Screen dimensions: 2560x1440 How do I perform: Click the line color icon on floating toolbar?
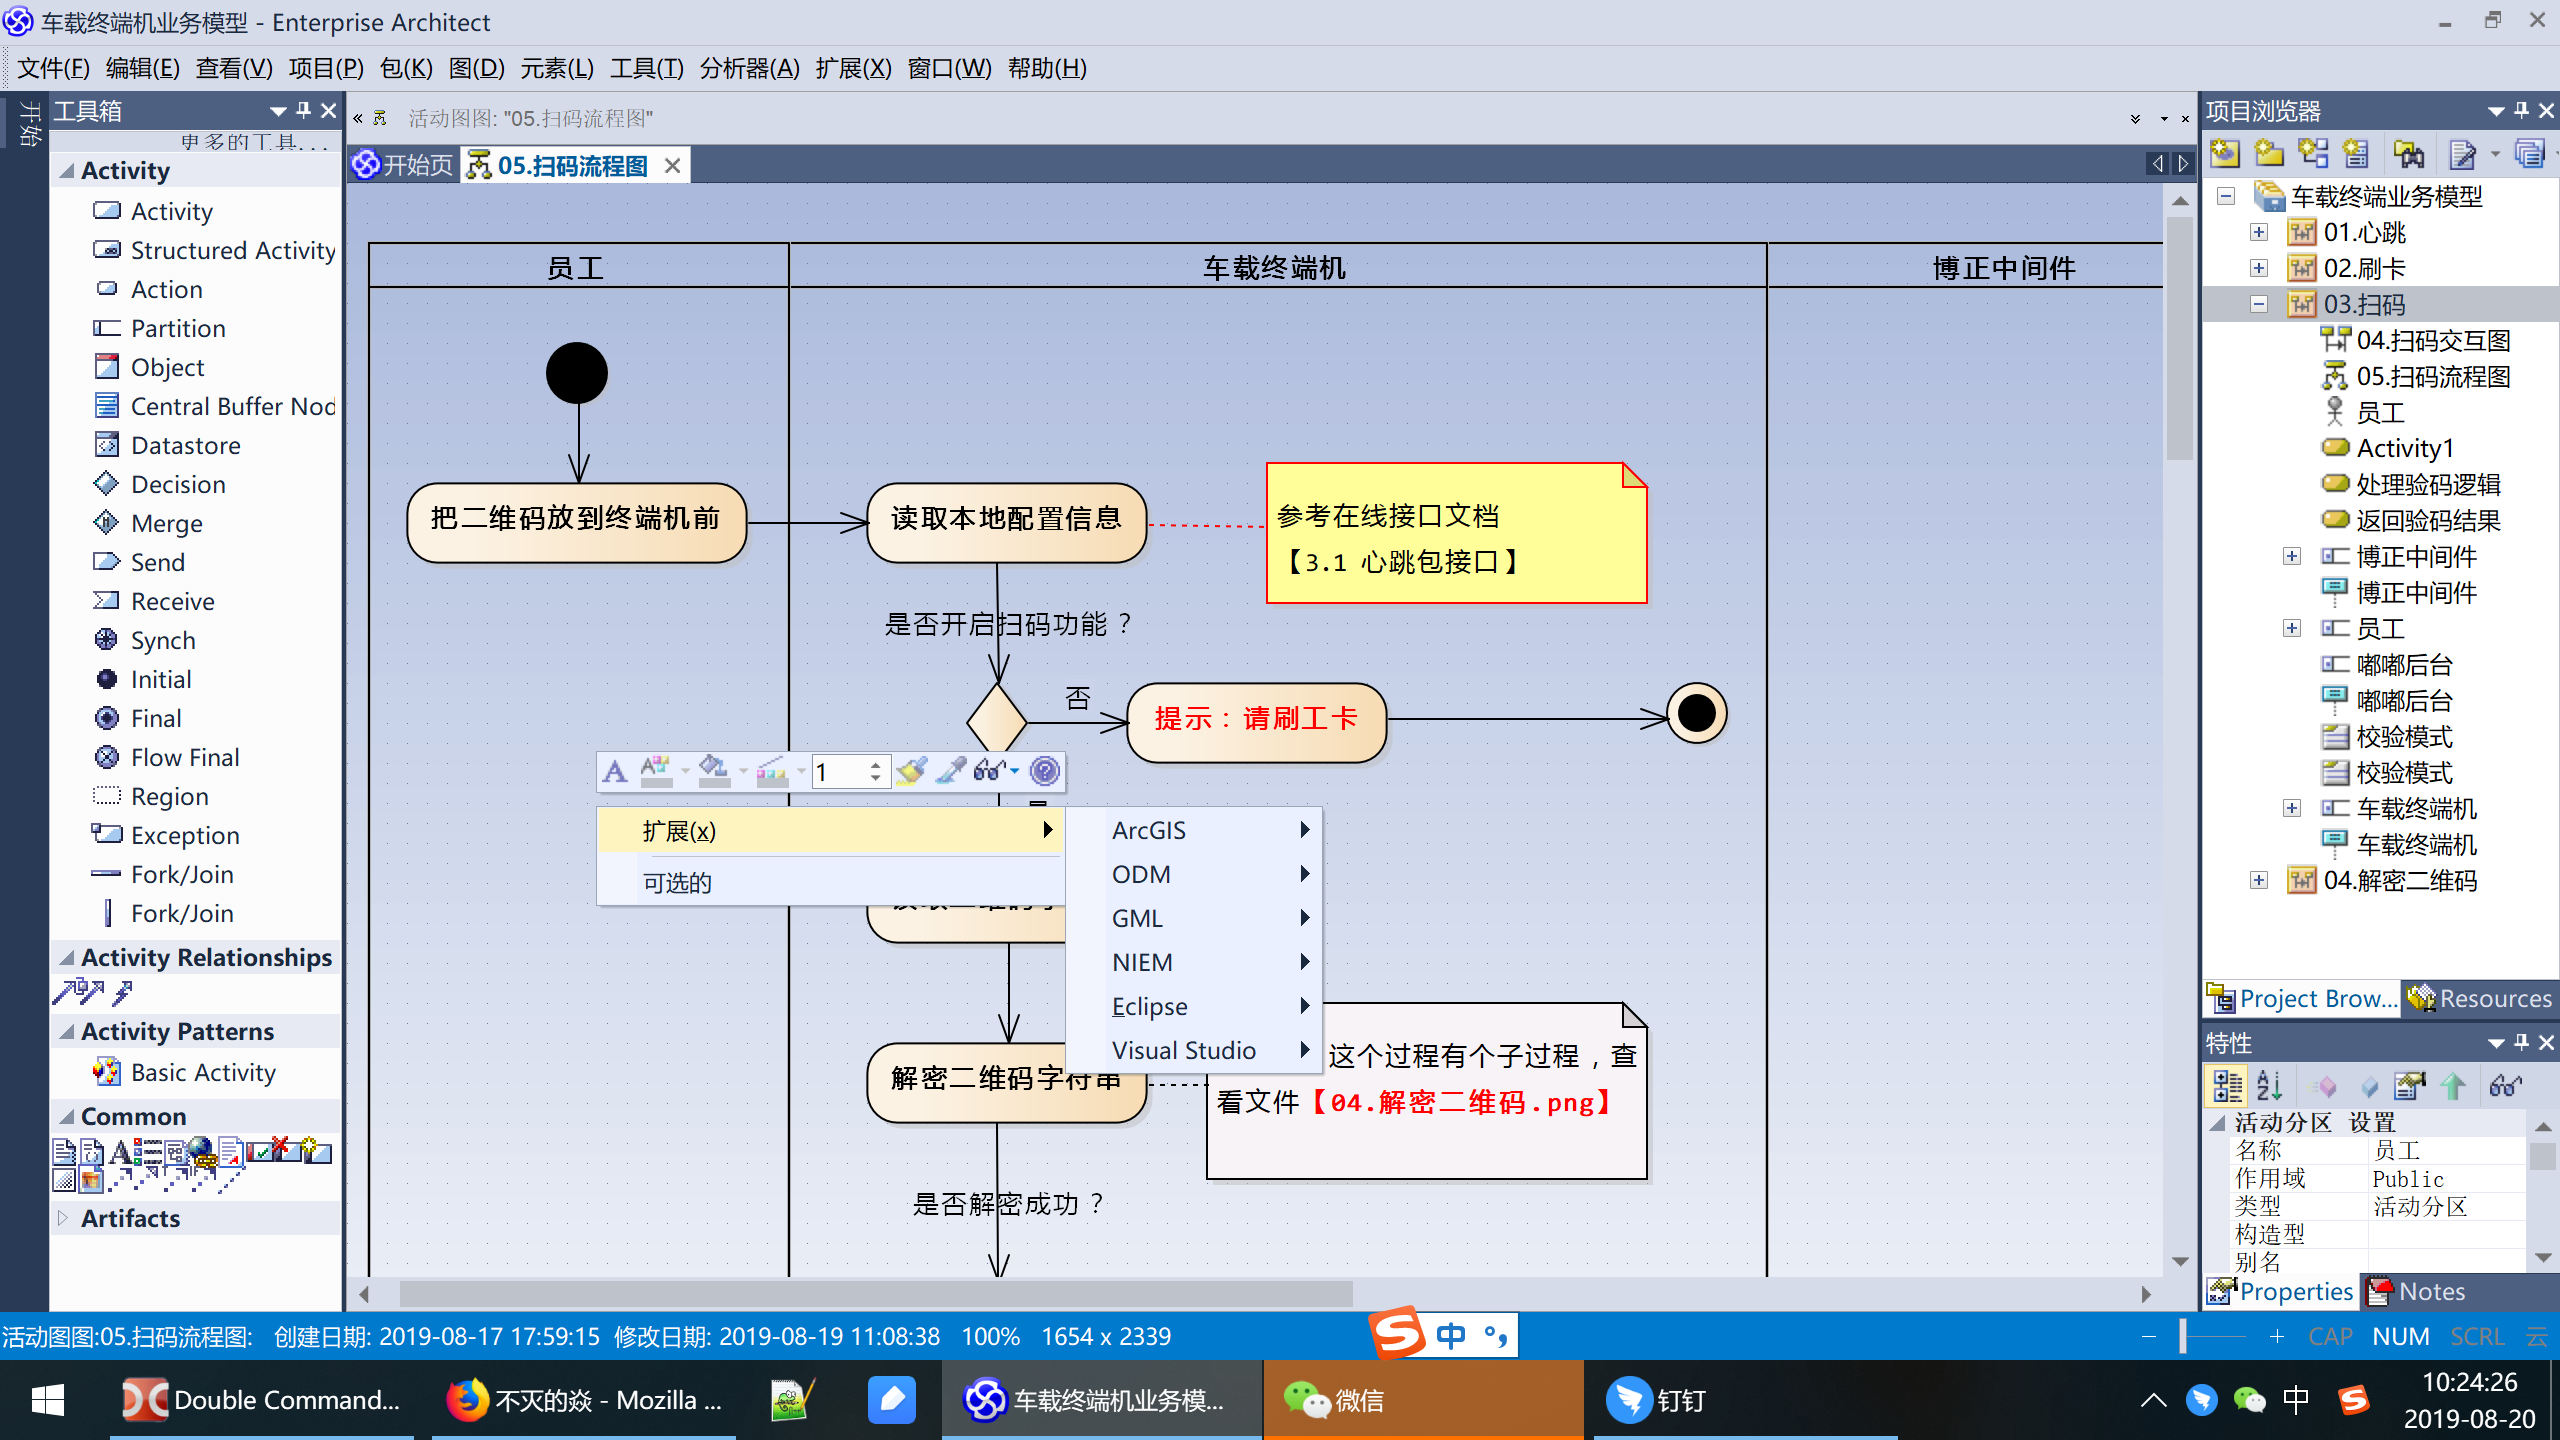772,771
